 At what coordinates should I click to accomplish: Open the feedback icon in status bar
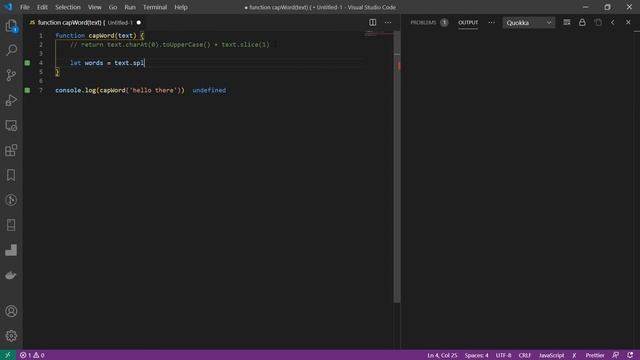click(616, 355)
